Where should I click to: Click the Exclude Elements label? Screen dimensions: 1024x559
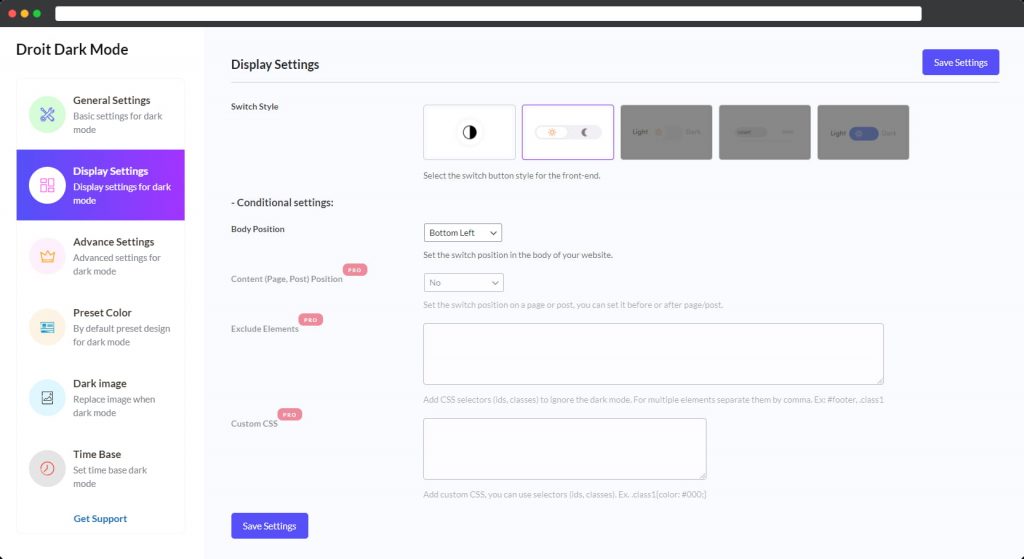point(264,328)
